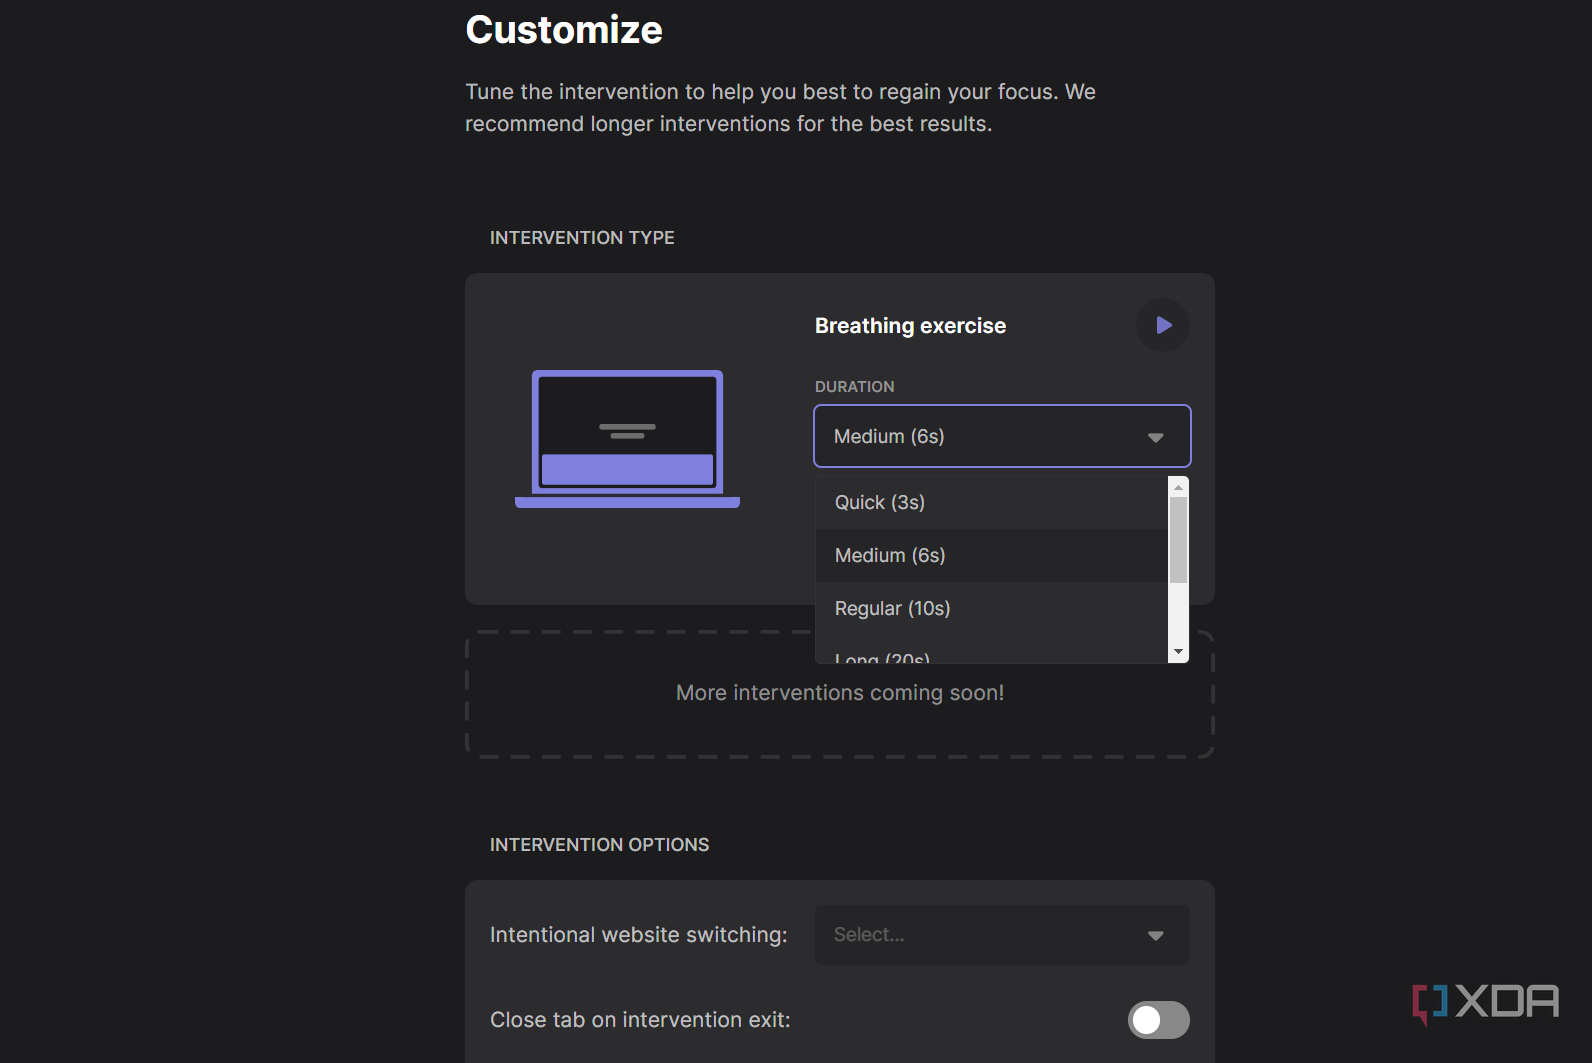The width and height of the screenshot is (1592, 1063).
Task: Click the DURATION label
Action: click(854, 387)
